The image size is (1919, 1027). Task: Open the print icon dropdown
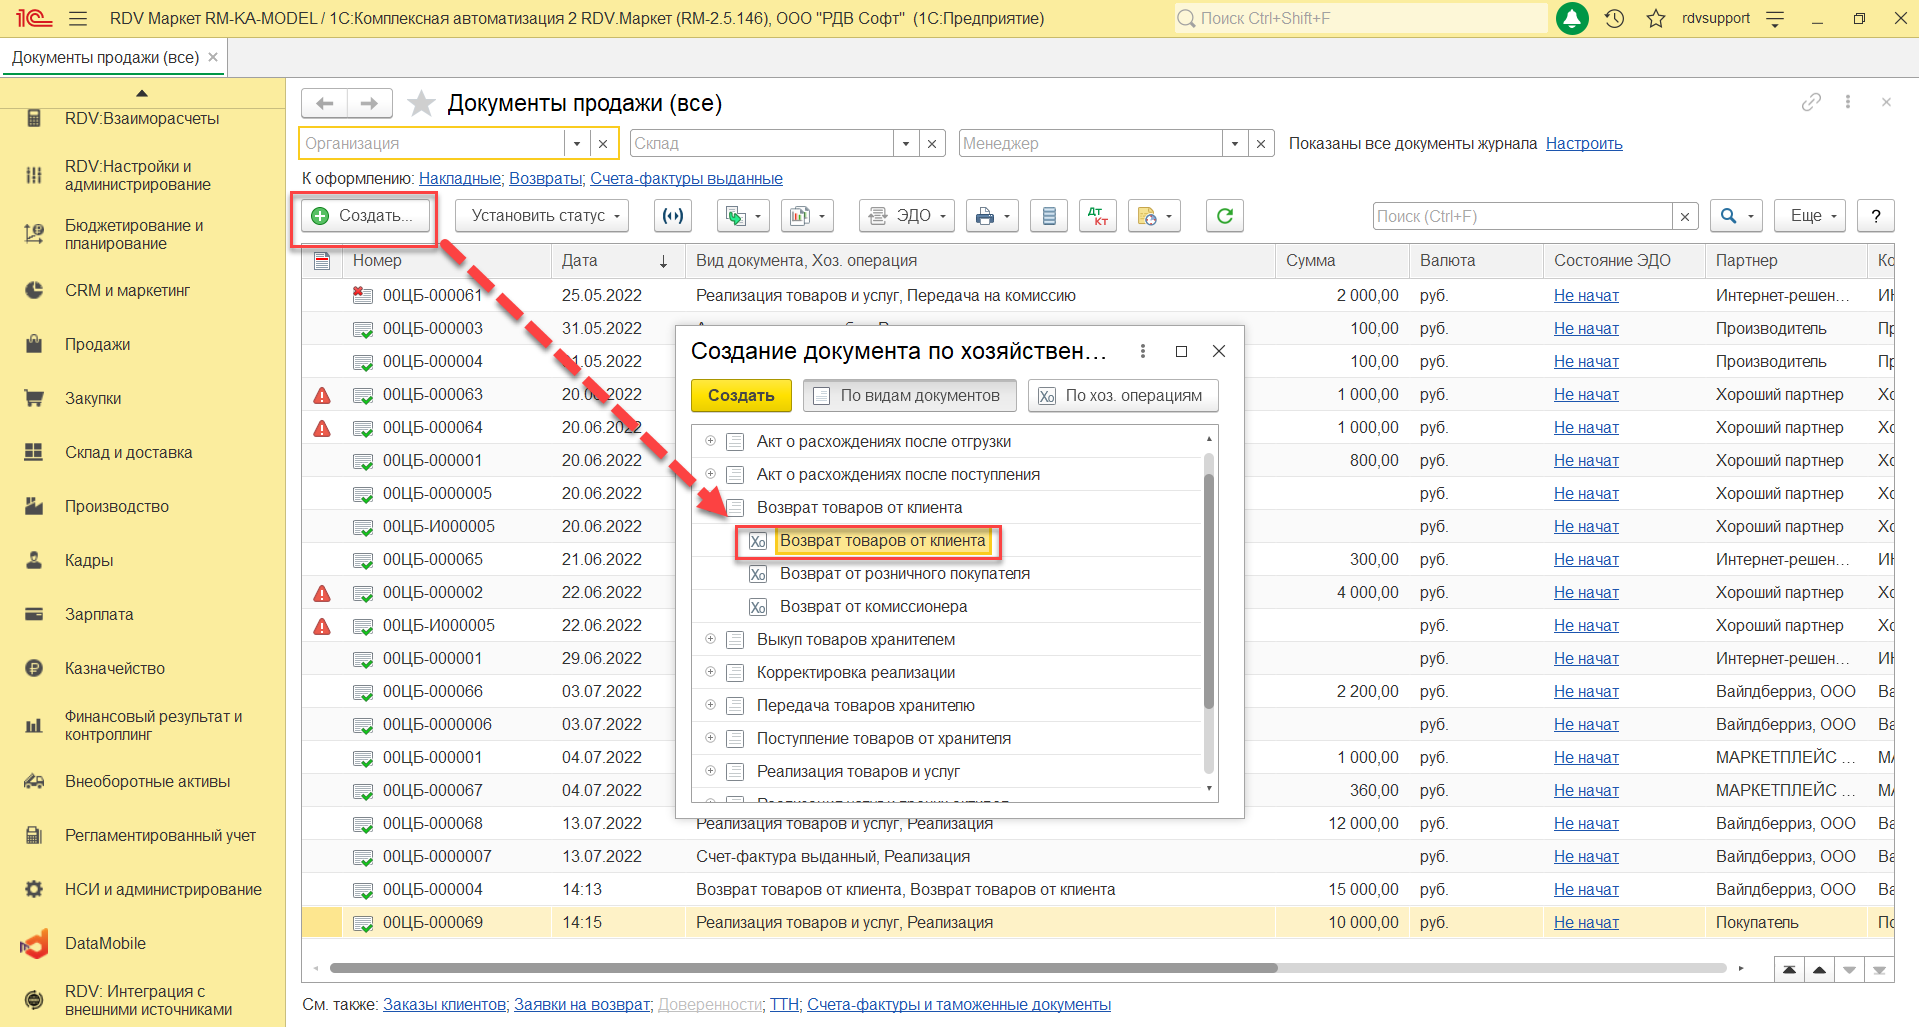point(991,216)
